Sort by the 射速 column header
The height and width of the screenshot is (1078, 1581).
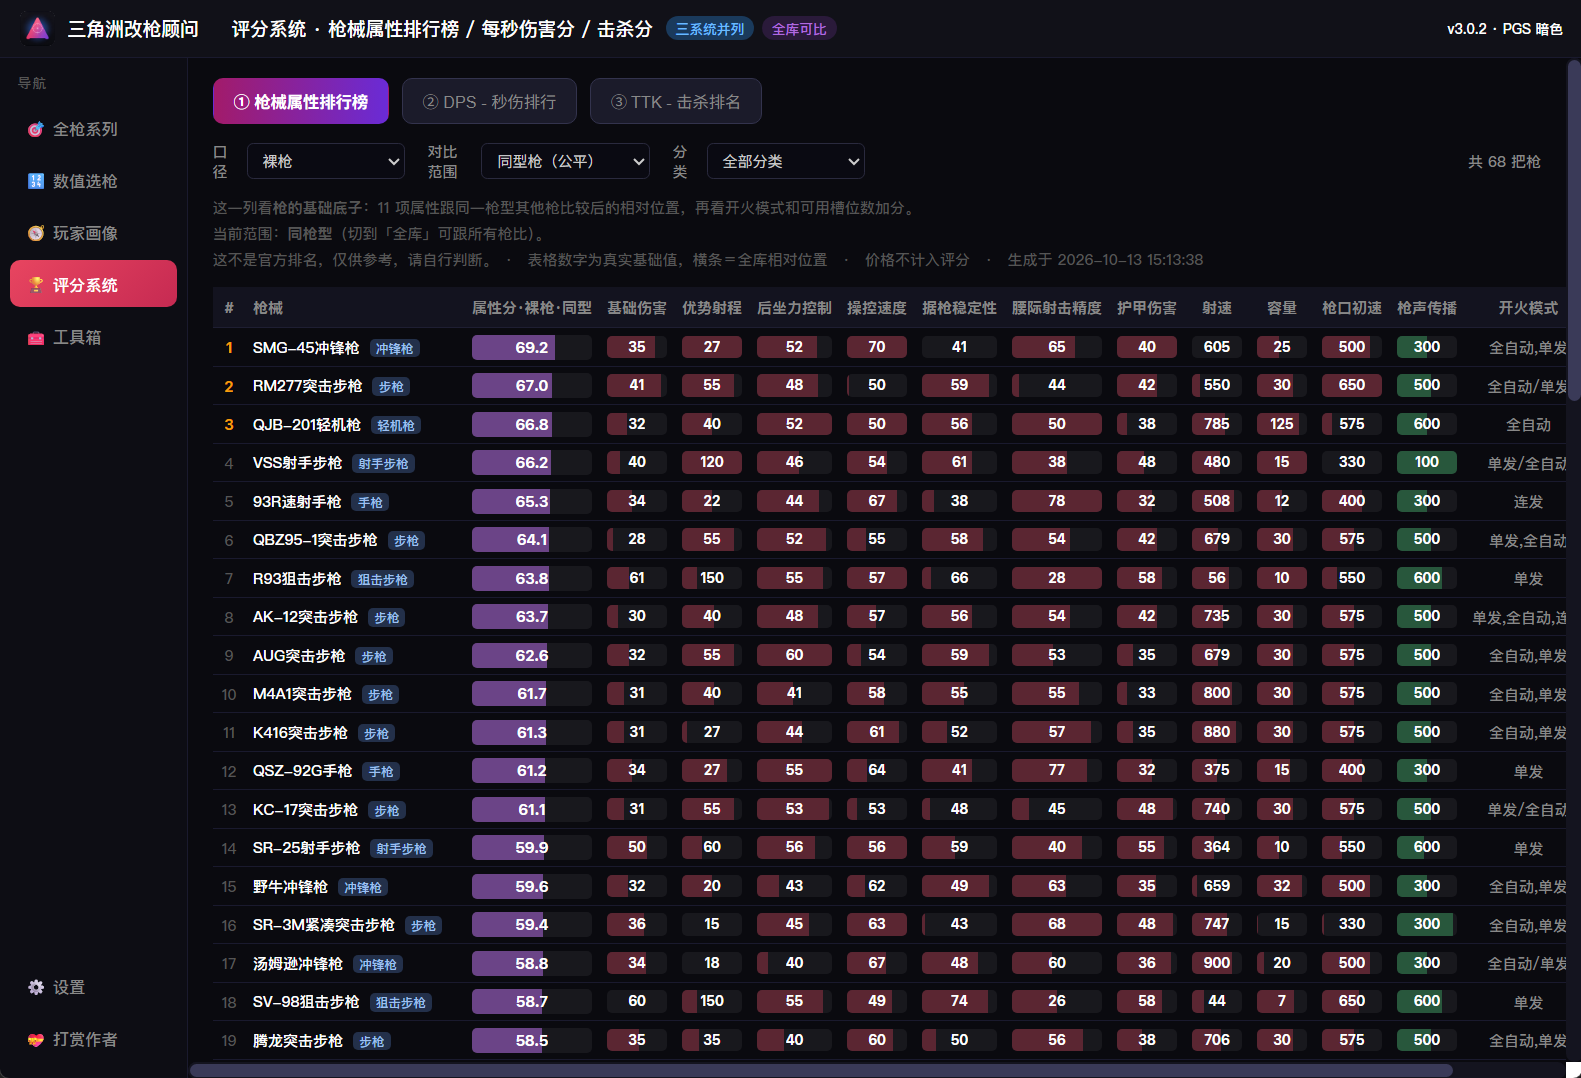coord(1217,308)
